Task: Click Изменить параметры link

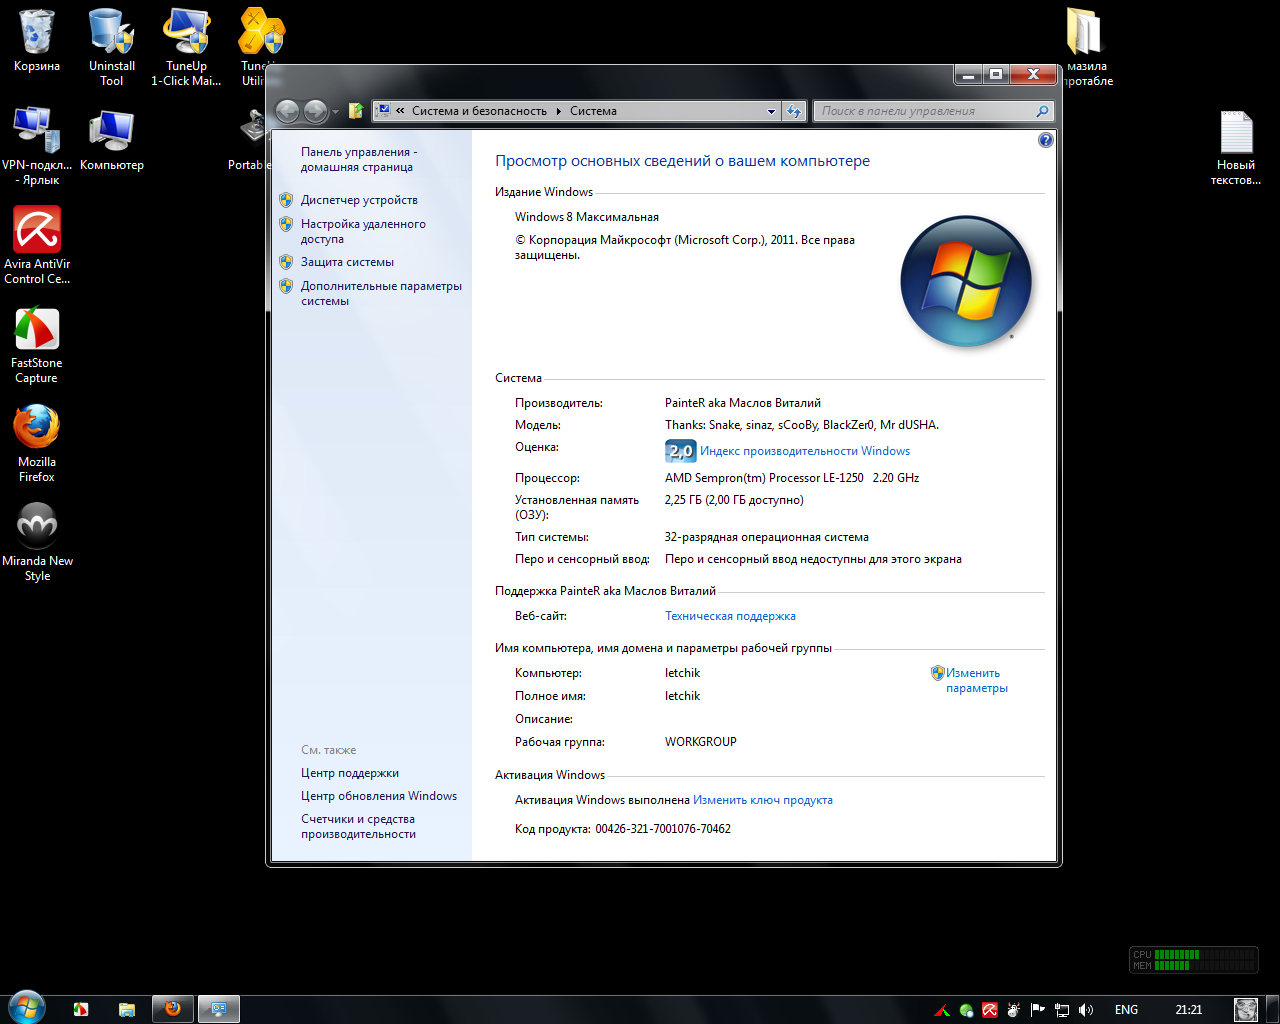Action: [976, 680]
